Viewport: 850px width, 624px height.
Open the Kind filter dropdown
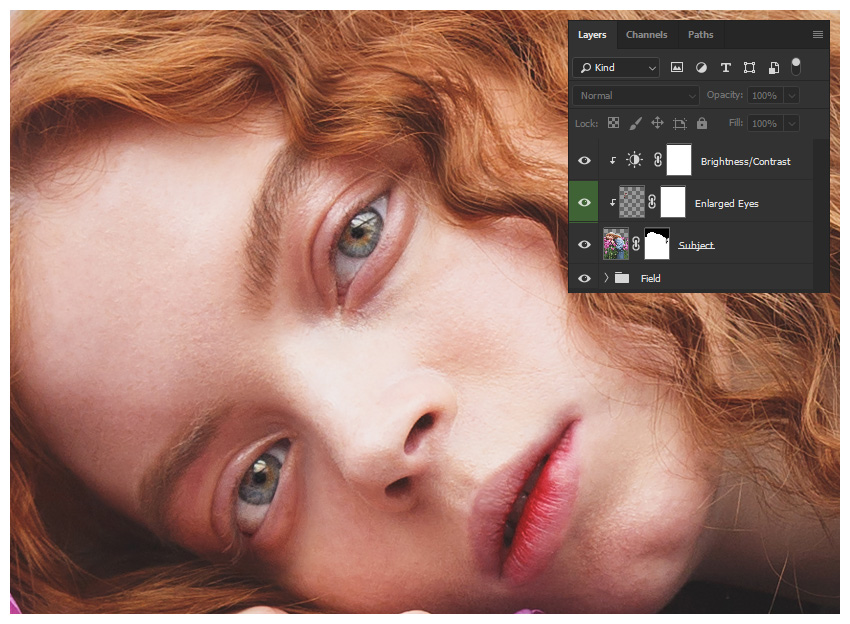coord(616,68)
